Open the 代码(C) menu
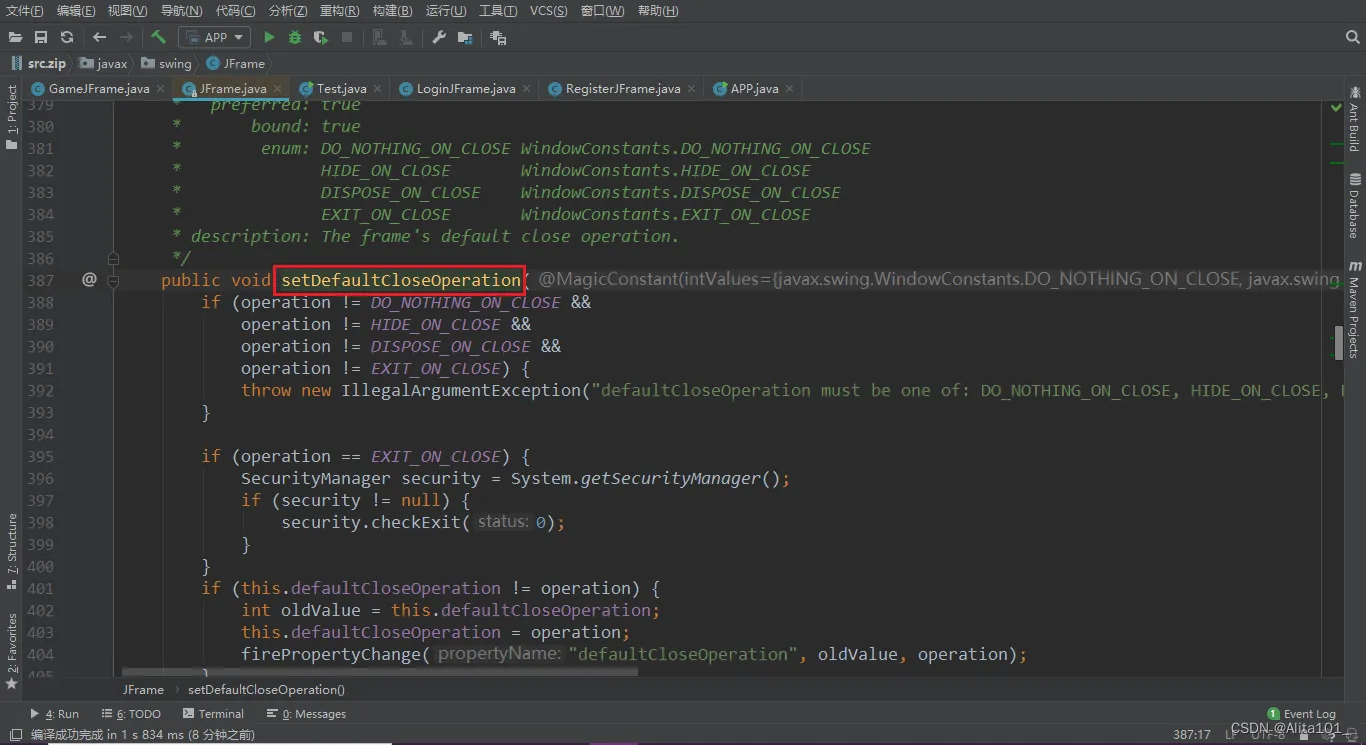 tap(235, 11)
